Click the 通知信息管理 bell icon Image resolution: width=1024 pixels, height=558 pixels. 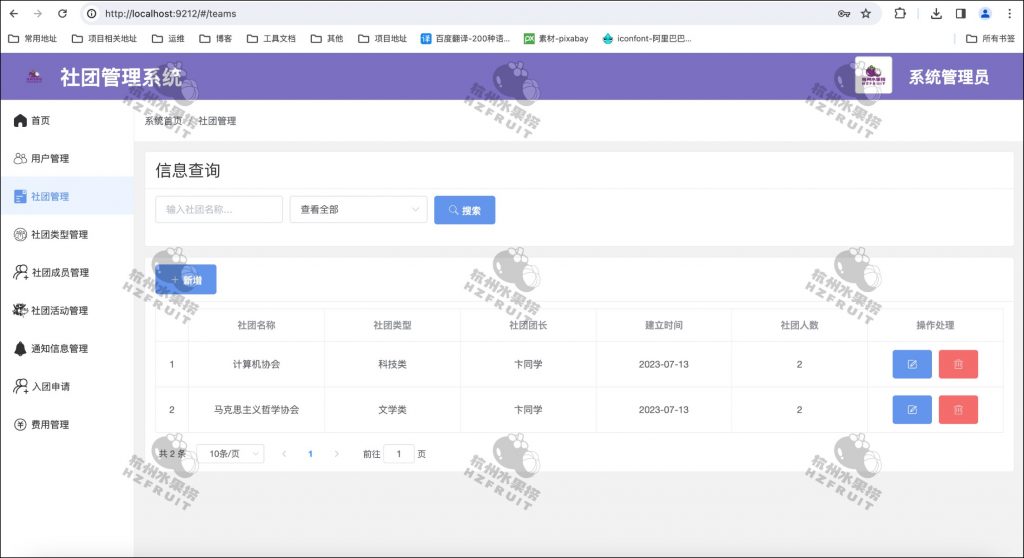coord(20,348)
